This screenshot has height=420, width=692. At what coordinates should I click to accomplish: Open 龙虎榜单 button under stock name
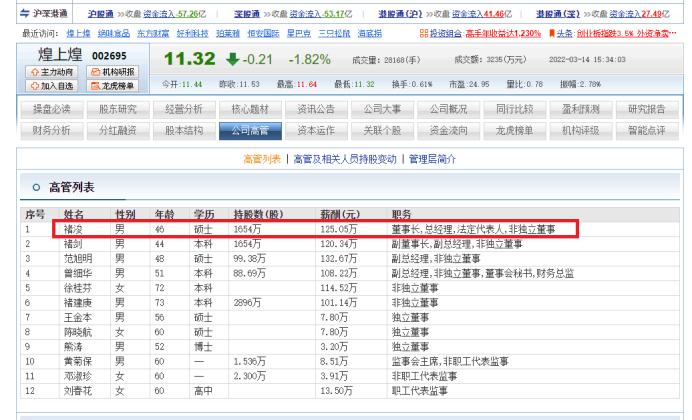tap(113, 86)
